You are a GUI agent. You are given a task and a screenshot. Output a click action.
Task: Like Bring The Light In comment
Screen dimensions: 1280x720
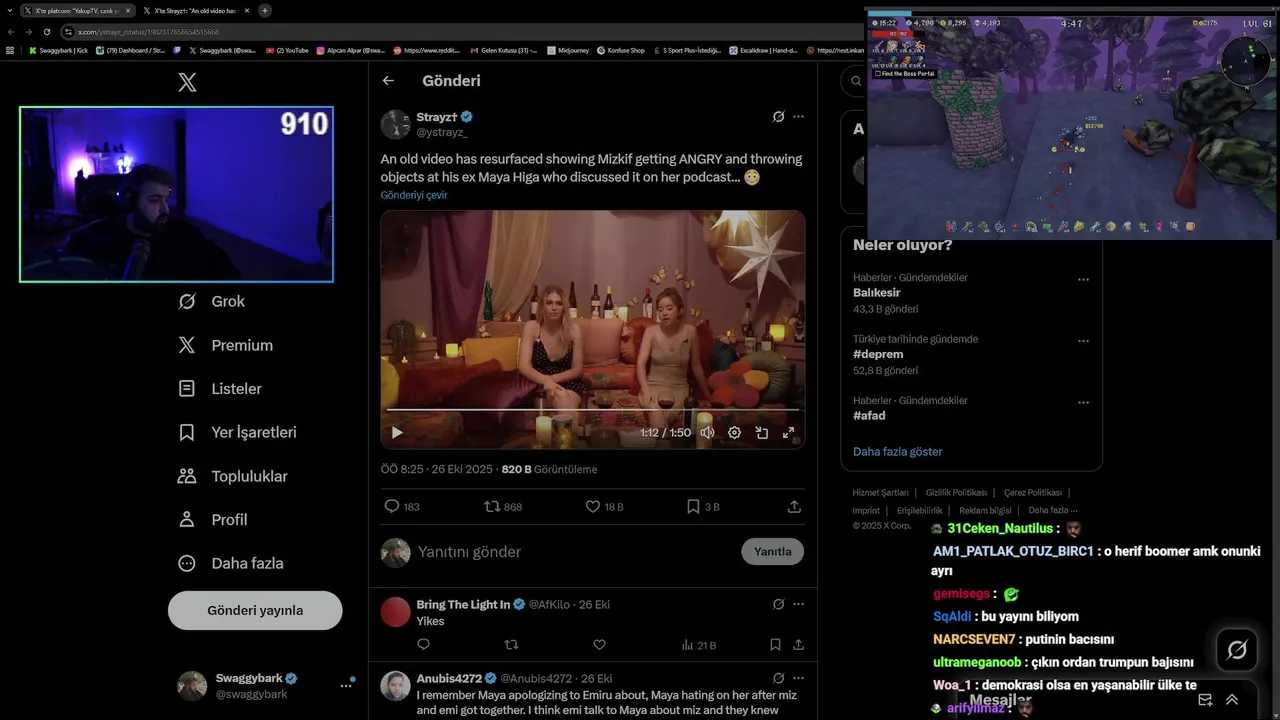coord(599,645)
